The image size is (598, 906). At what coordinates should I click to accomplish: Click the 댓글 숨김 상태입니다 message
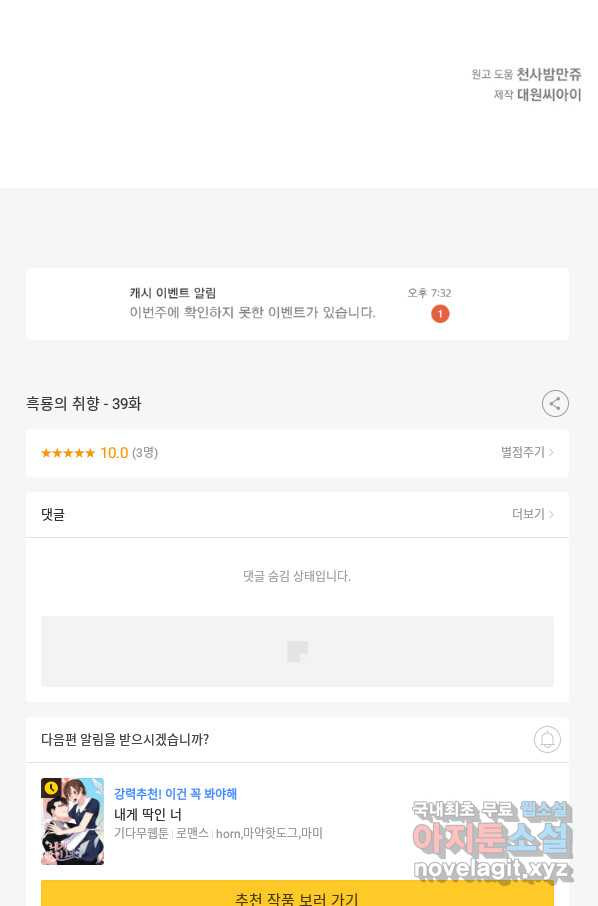click(297, 576)
